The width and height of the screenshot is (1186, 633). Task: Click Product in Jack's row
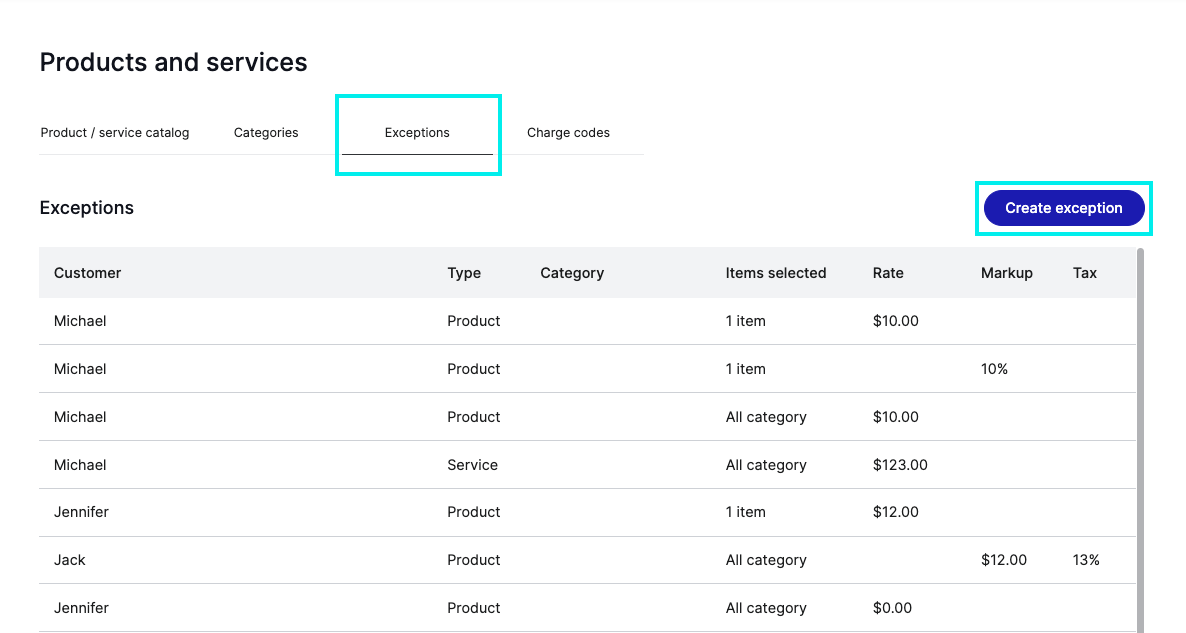tap(473, 560)
